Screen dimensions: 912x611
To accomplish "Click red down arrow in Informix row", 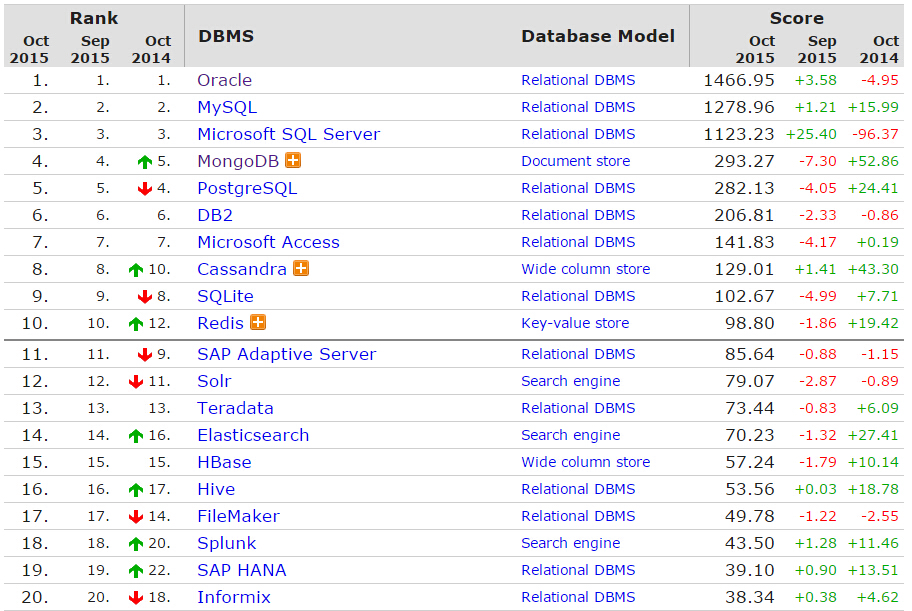I will coord(136,598).
